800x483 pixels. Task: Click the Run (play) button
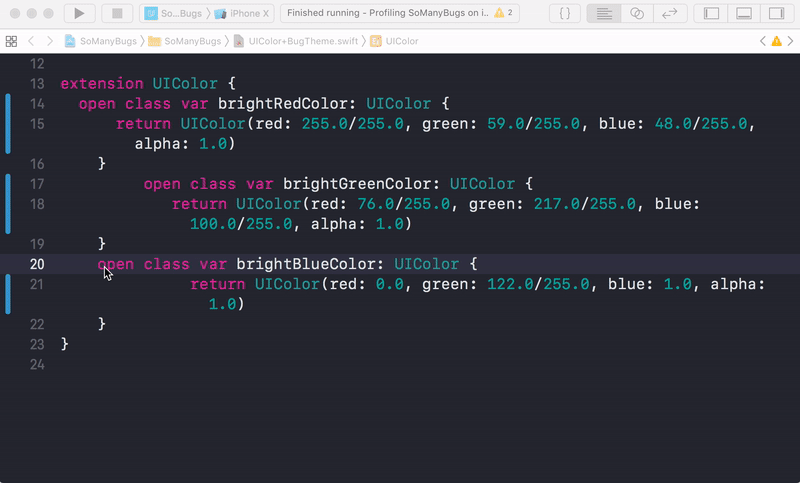coord(79,13)
